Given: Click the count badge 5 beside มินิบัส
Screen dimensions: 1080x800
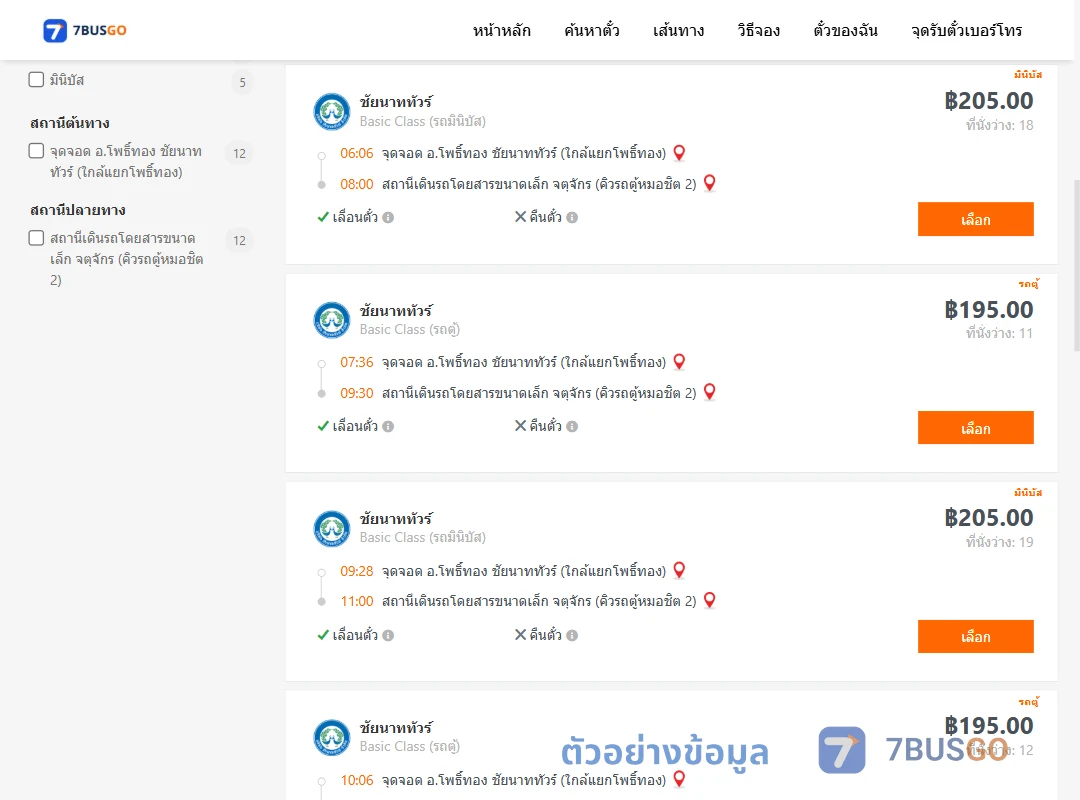Looking at the screenshot, I should (242, 83).
